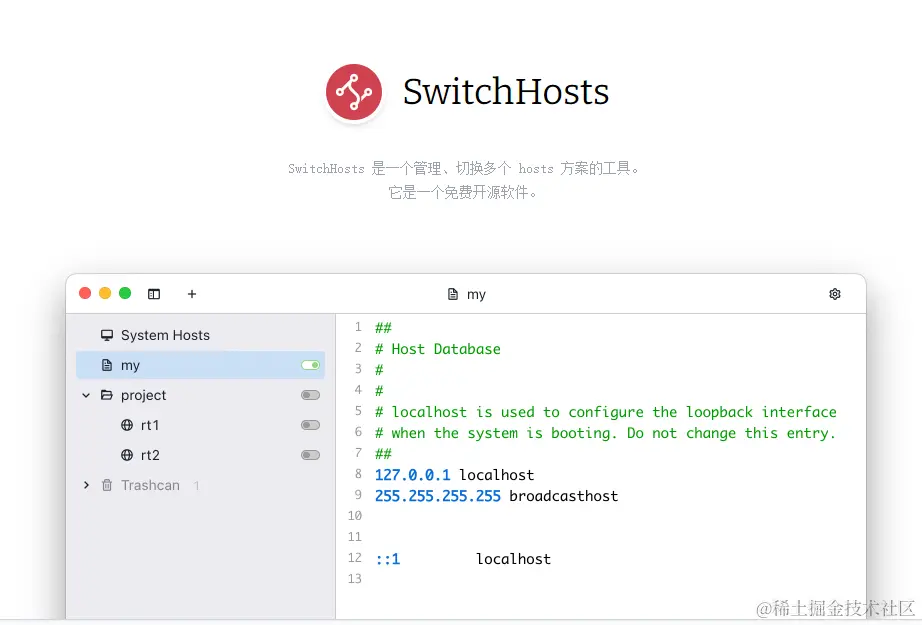
Task: Click the file icon beside my entry
Action: pyautogui.click(x=106, y=365)
